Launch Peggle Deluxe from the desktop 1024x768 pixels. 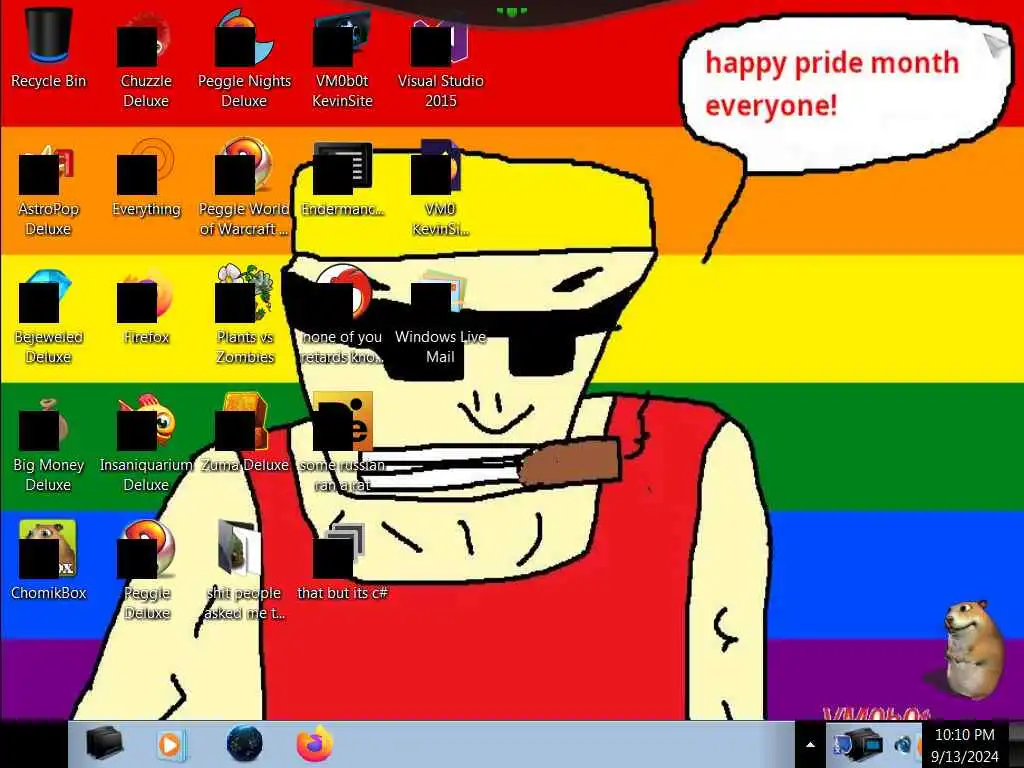146,569
